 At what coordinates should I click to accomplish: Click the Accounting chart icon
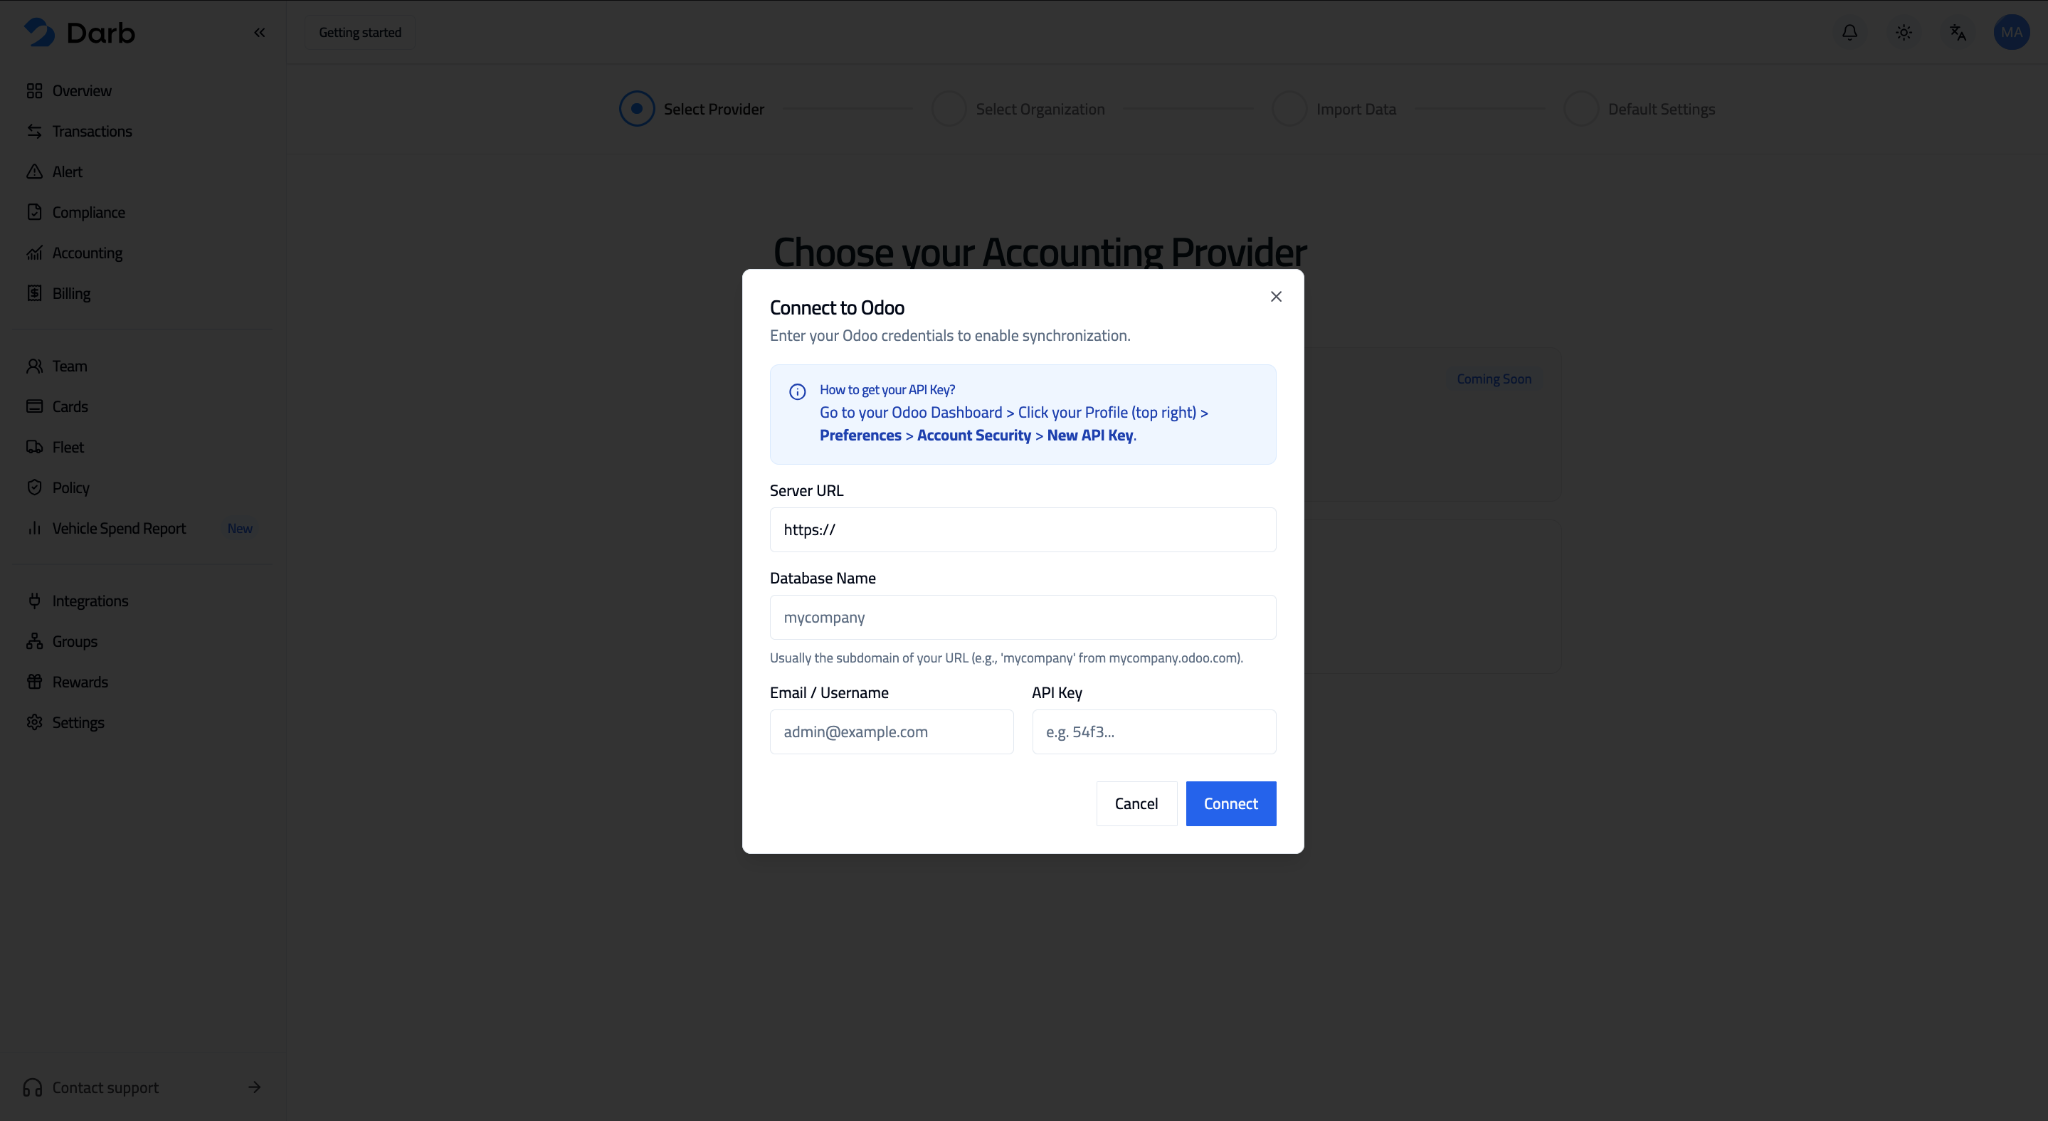pyautogui.click(x=35, y=253)
